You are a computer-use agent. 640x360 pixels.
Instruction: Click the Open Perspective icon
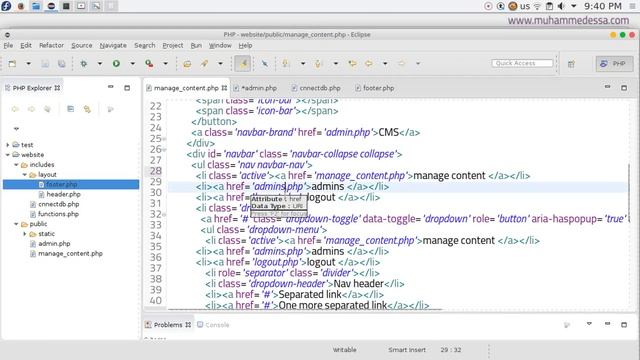click(x=571, y=64)
